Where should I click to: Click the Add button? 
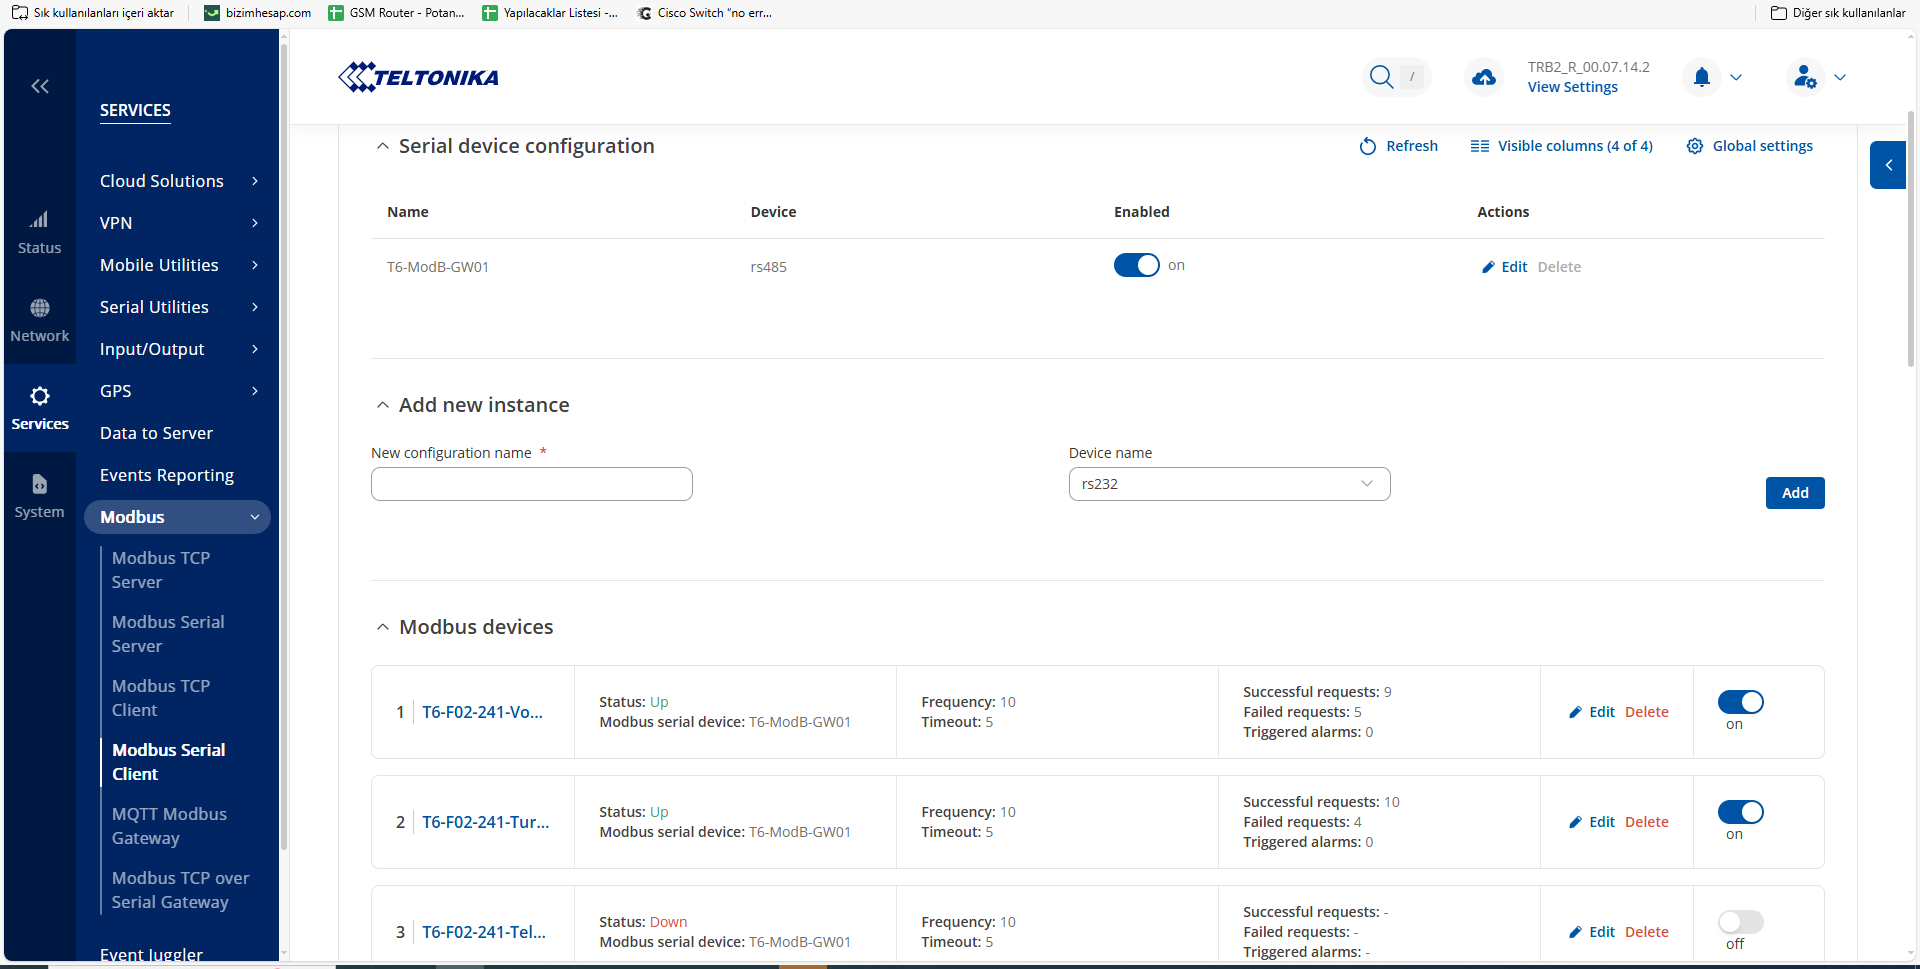1794,493
